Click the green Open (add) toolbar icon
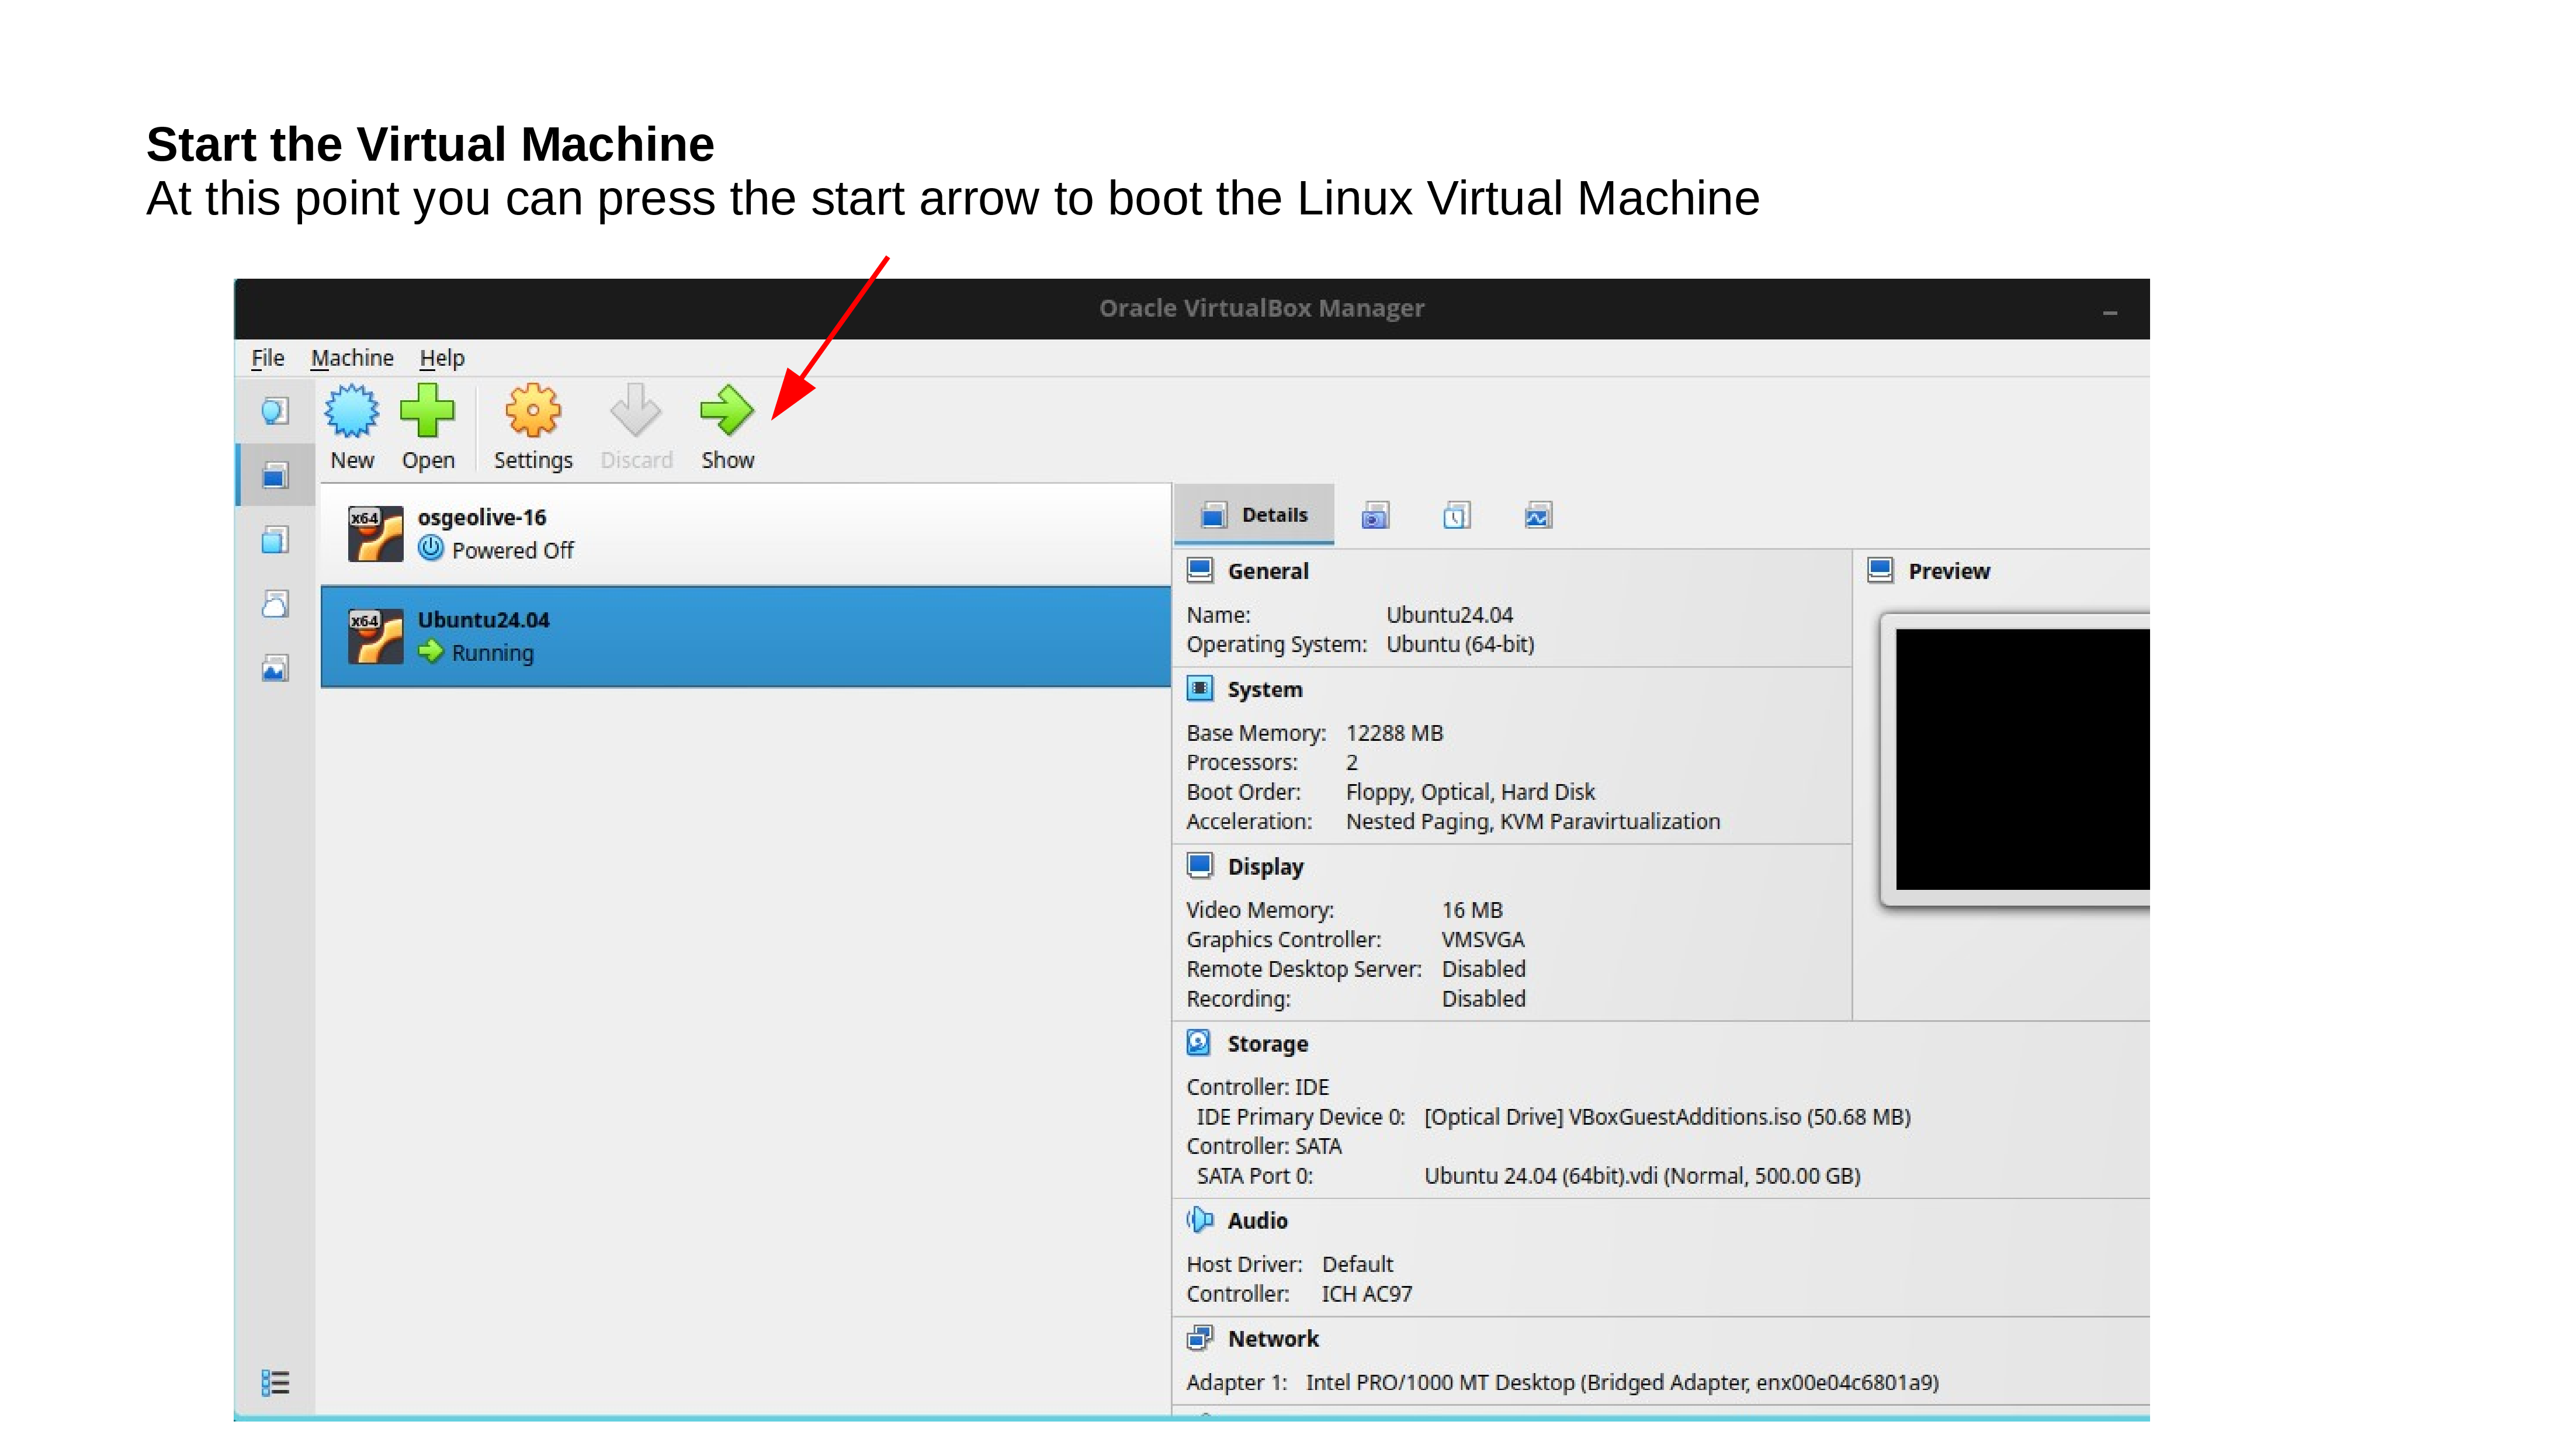 (428, 411)
